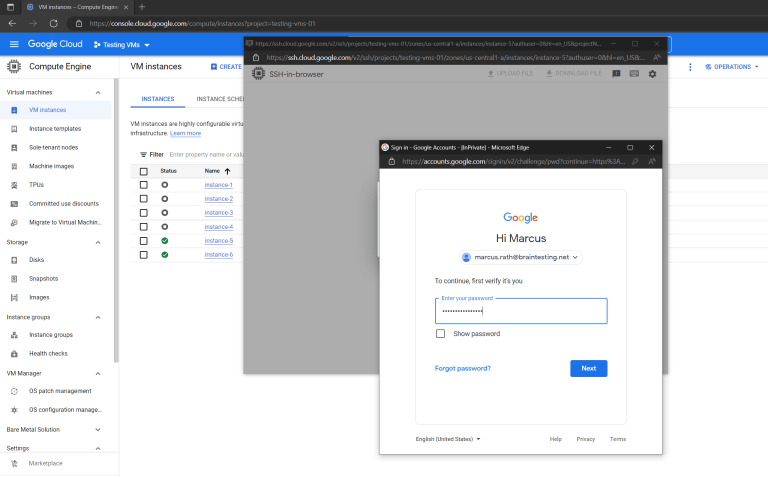The image size is (768, 477).
Task: Select the checkbox for instance-1
Action: coord(144,185)
